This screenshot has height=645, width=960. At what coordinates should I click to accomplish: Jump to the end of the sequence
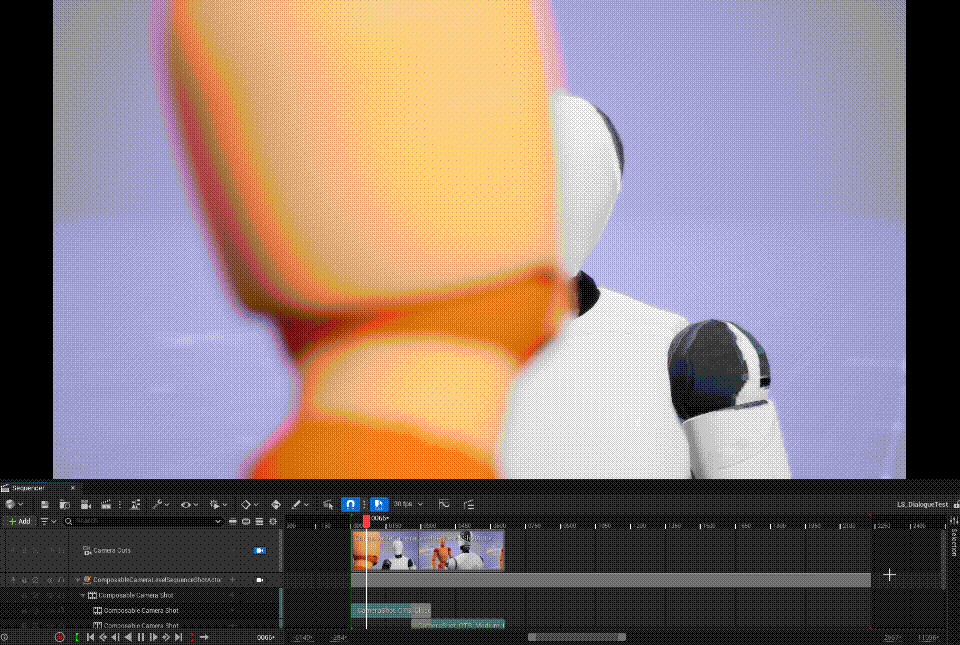(179, 637)
